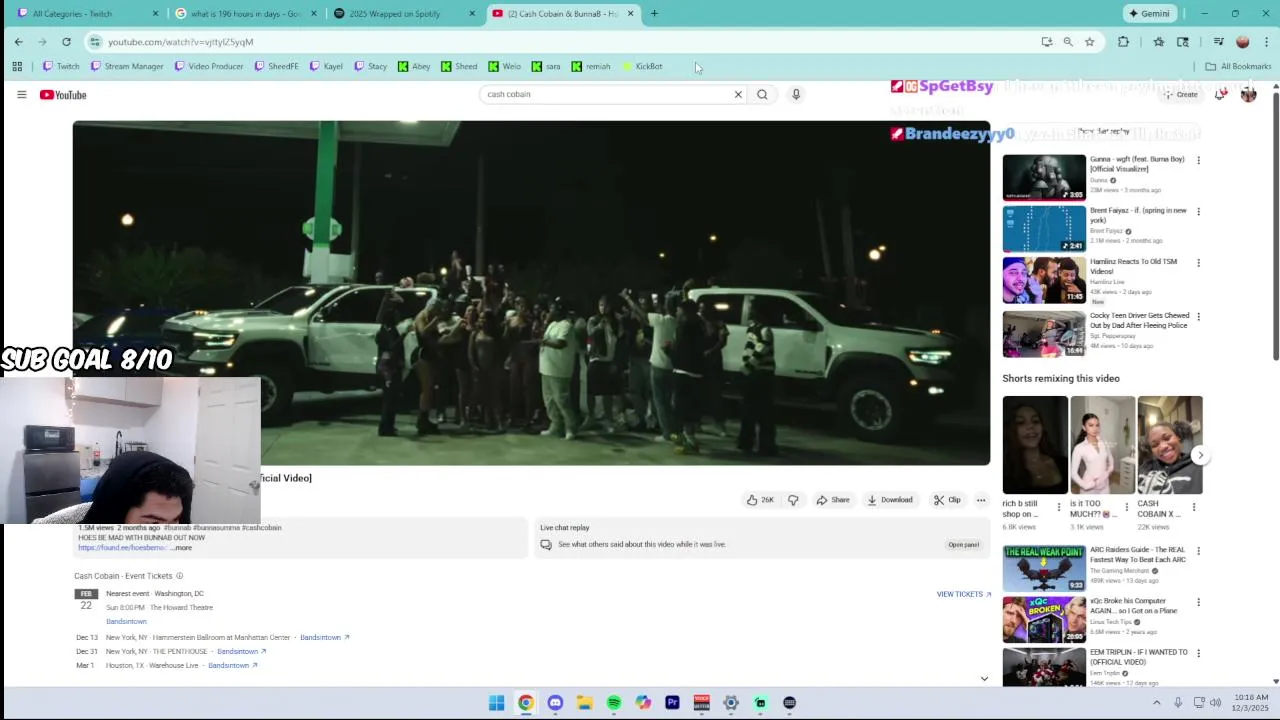This screenshot has width=1280, height=720.
Task: Show Event Tickets info icon
Action: 180,576
